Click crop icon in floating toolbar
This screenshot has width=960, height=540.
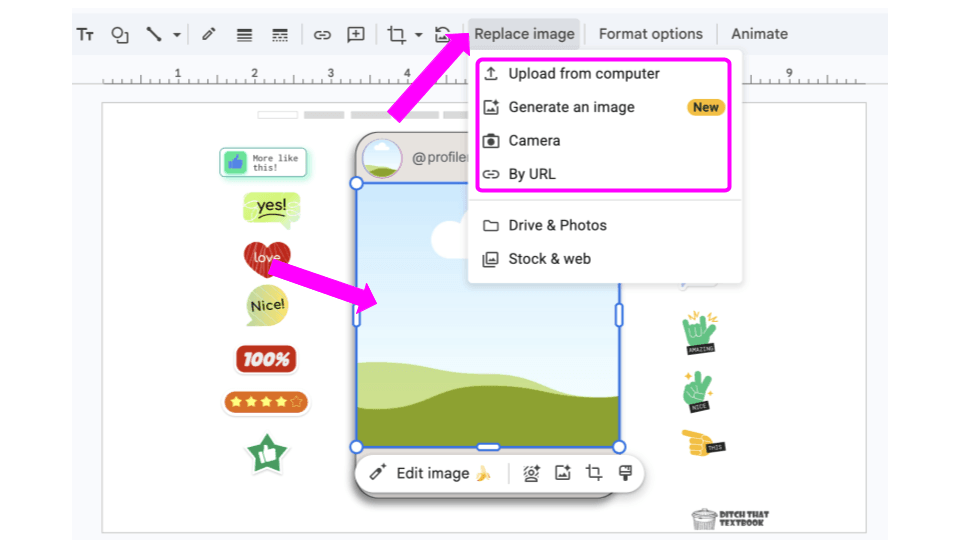point(593,473)
